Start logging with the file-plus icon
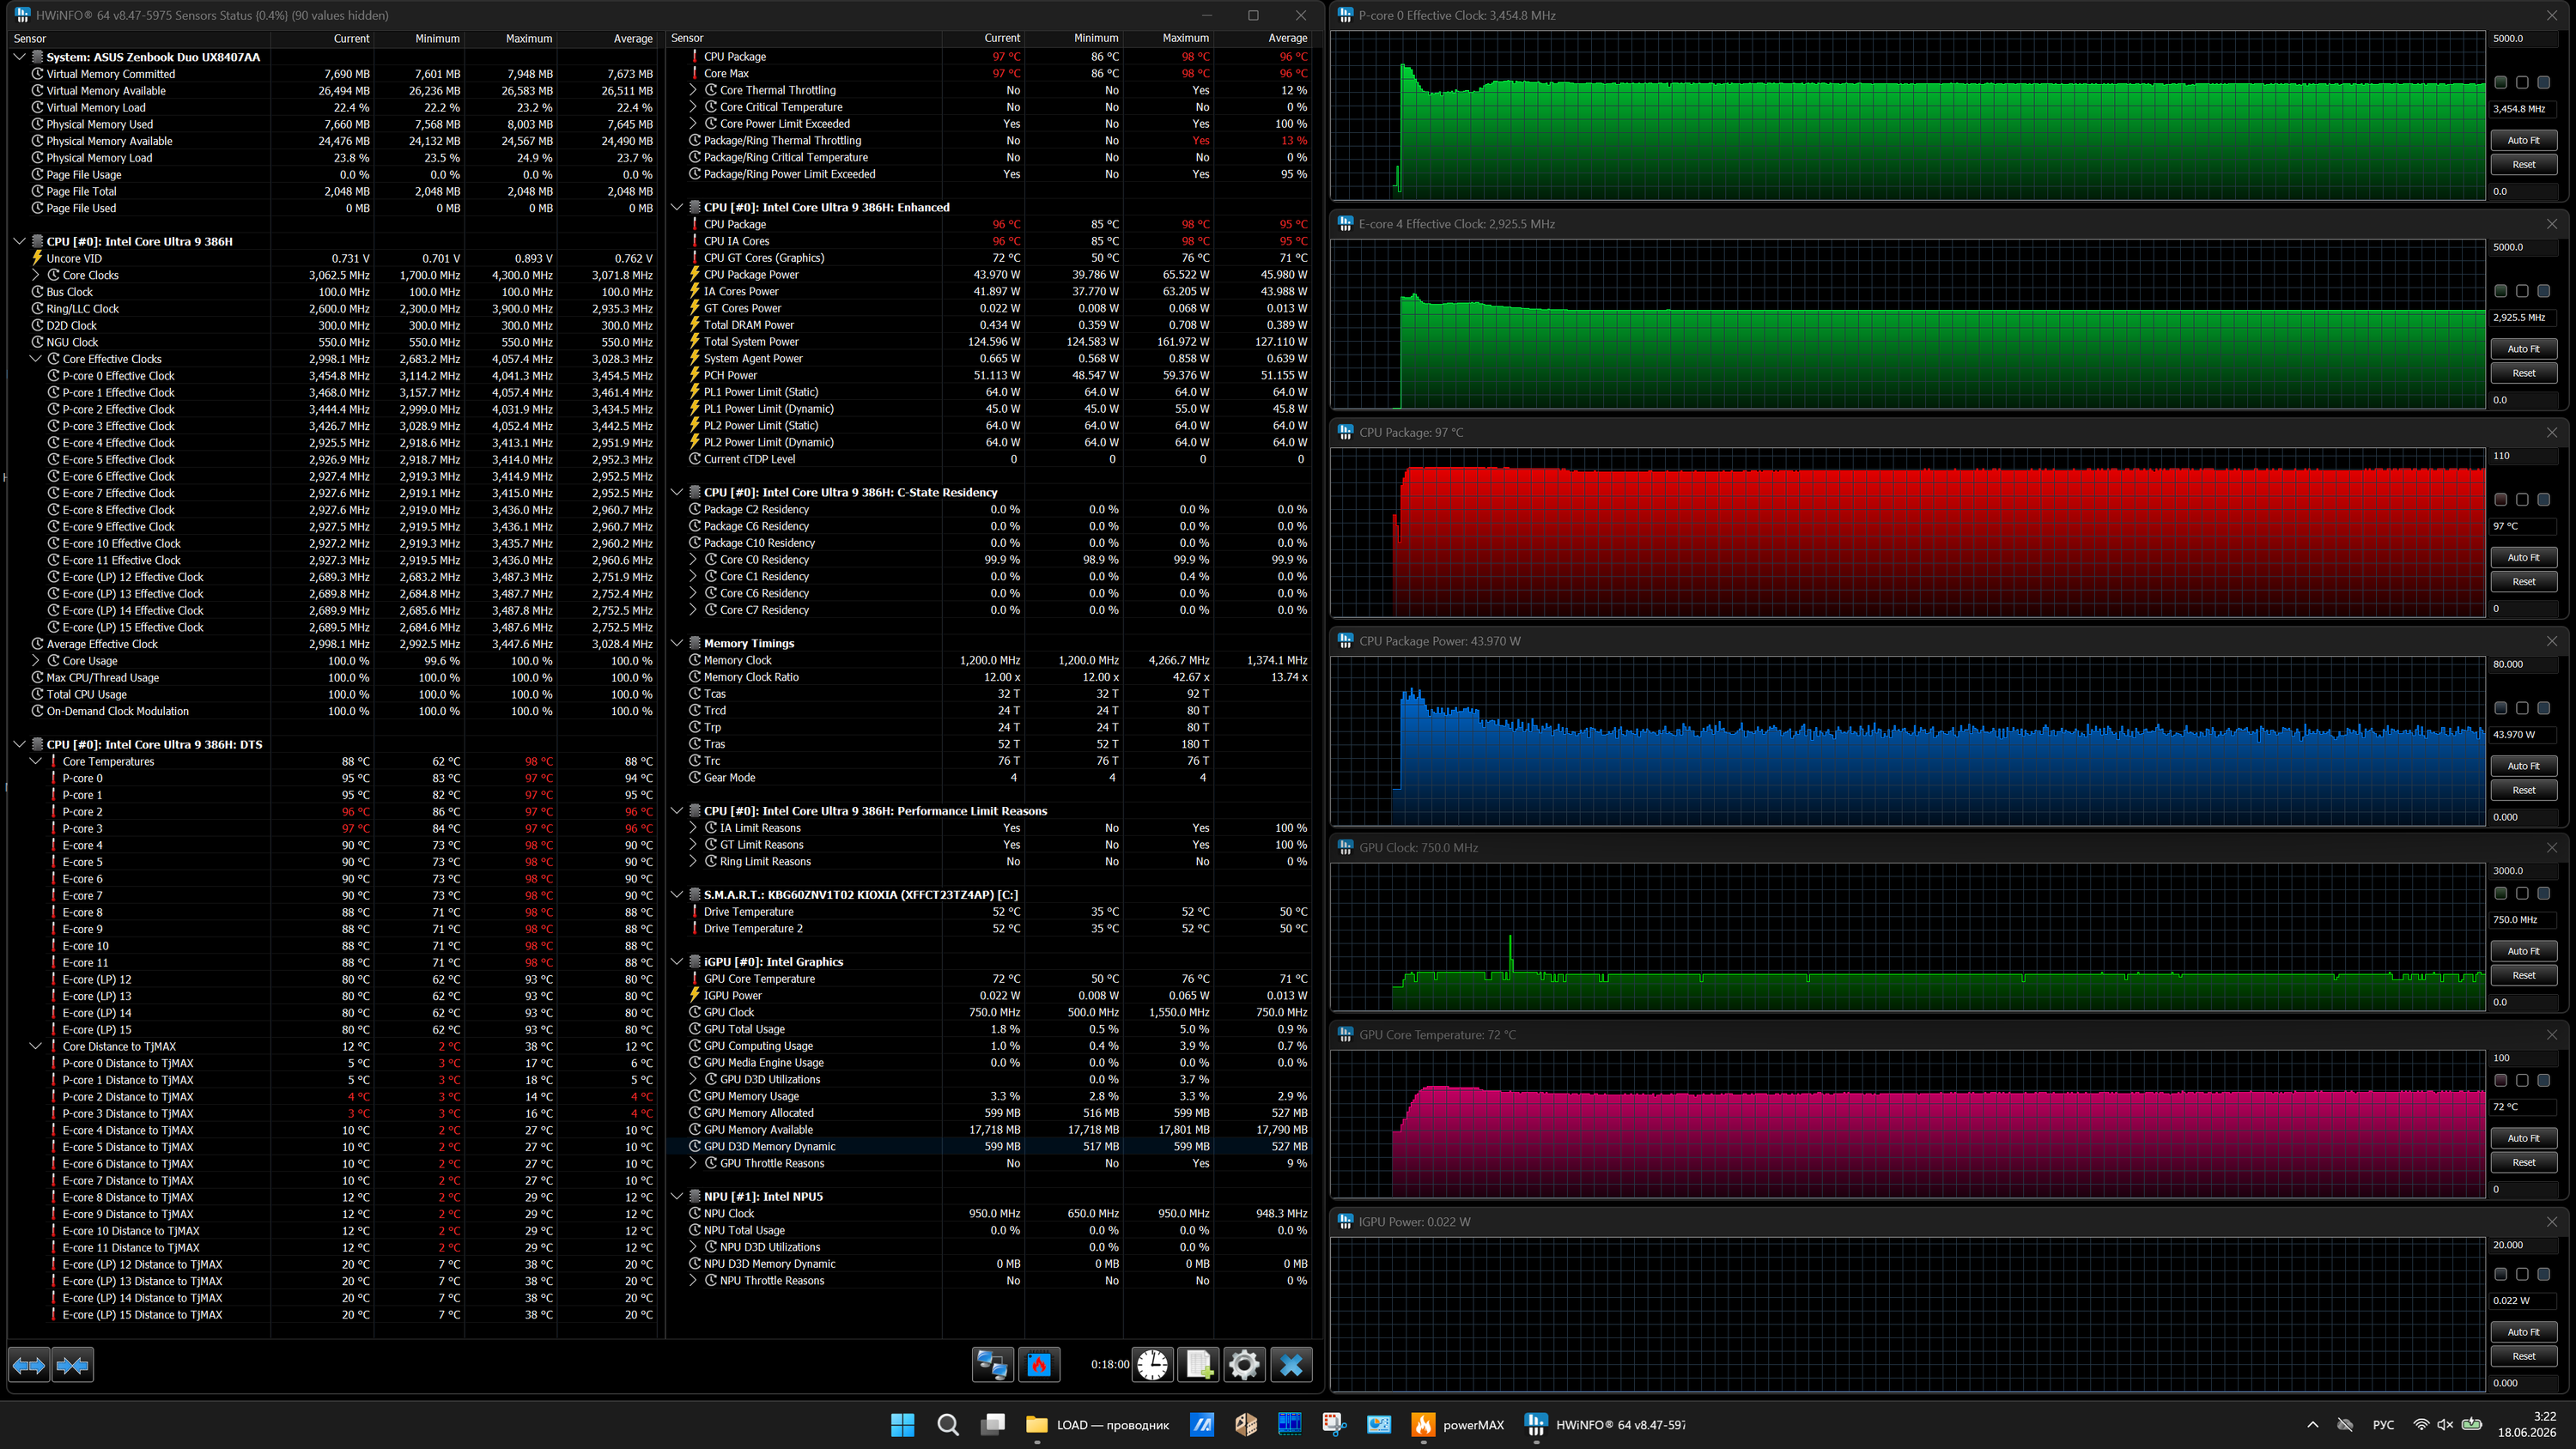Screen dimensions: 2576x1449 pyautogui.click(x=1198, y=1365)
